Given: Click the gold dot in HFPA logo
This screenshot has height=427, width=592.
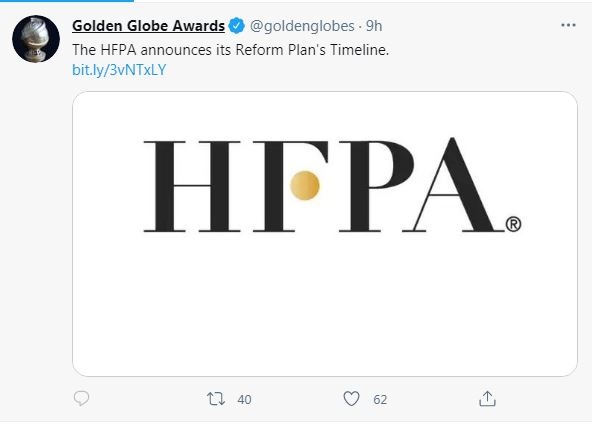Looking at the screenshot, I should coord(305,185).
